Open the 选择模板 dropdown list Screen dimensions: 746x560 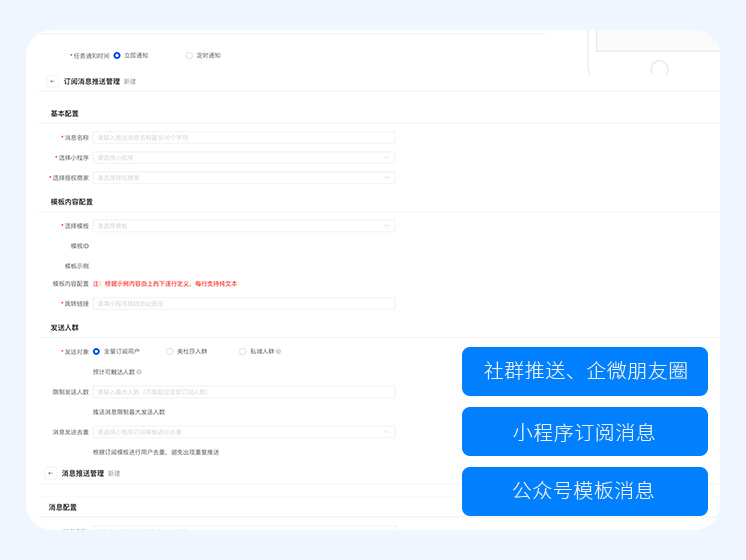[244, 226]
